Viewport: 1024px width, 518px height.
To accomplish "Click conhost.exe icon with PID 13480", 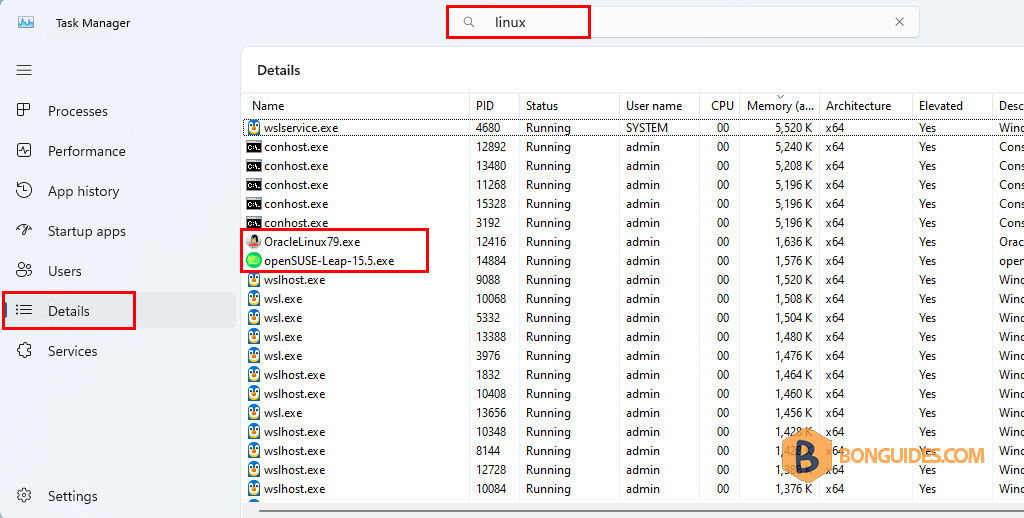I will coord(254,166).
